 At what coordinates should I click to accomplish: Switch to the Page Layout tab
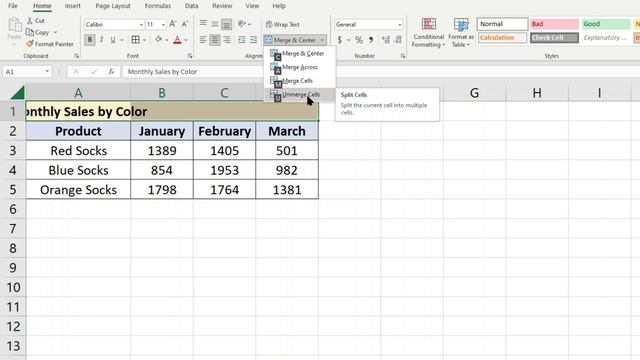tap(113, 6)
